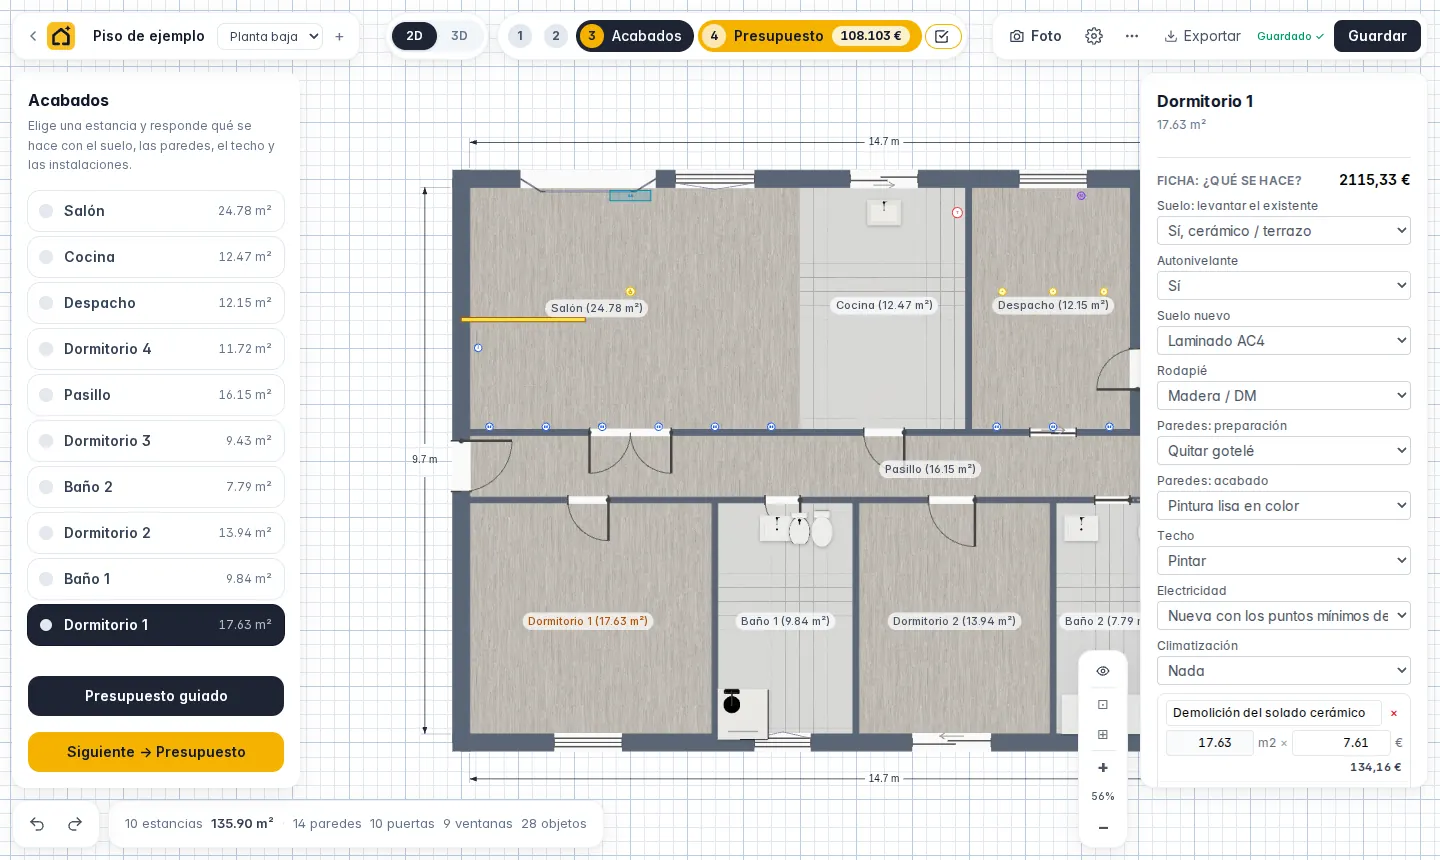Viewport: 1440px width, 860px height.
Task: Select Dormitorio 2 in the room list
Action: (x=156, y=533)
